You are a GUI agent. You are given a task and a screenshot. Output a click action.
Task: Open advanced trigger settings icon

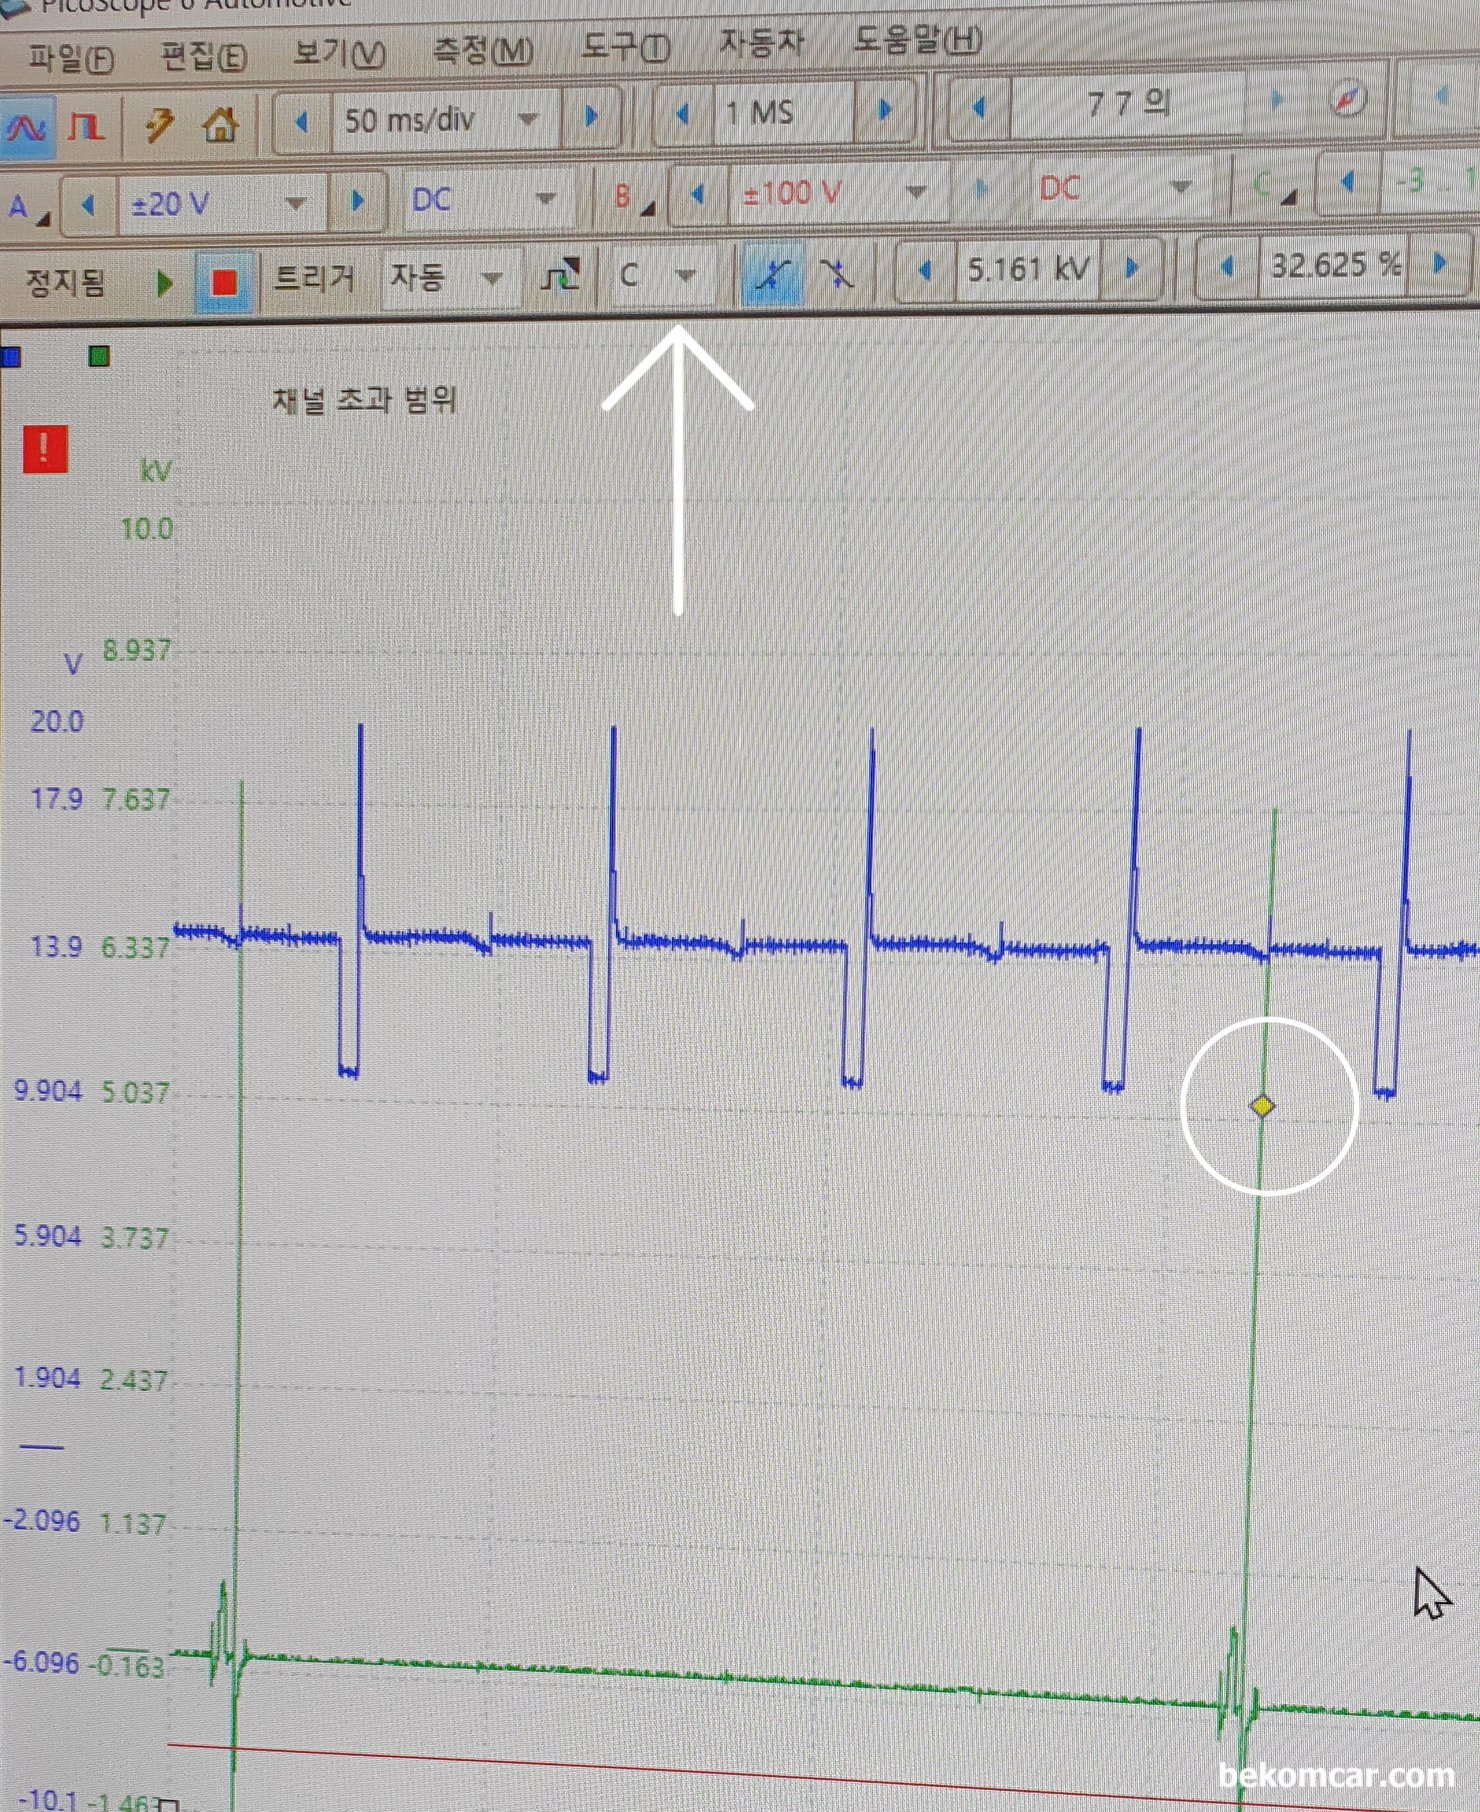click(560, 276)
